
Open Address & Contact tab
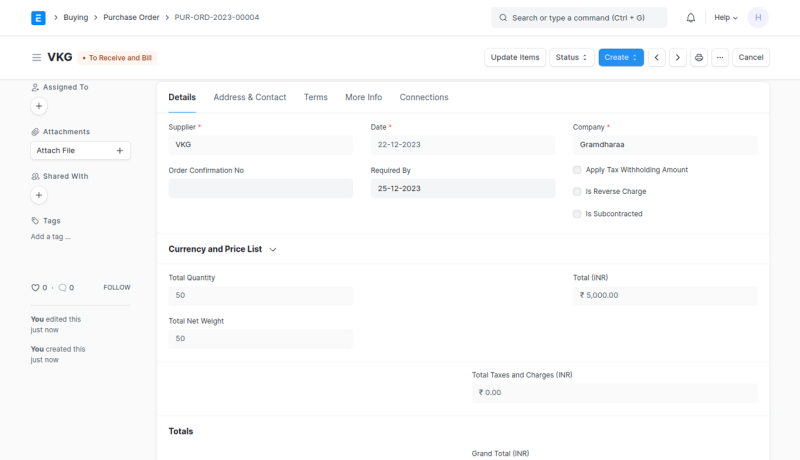coord(249,97)
